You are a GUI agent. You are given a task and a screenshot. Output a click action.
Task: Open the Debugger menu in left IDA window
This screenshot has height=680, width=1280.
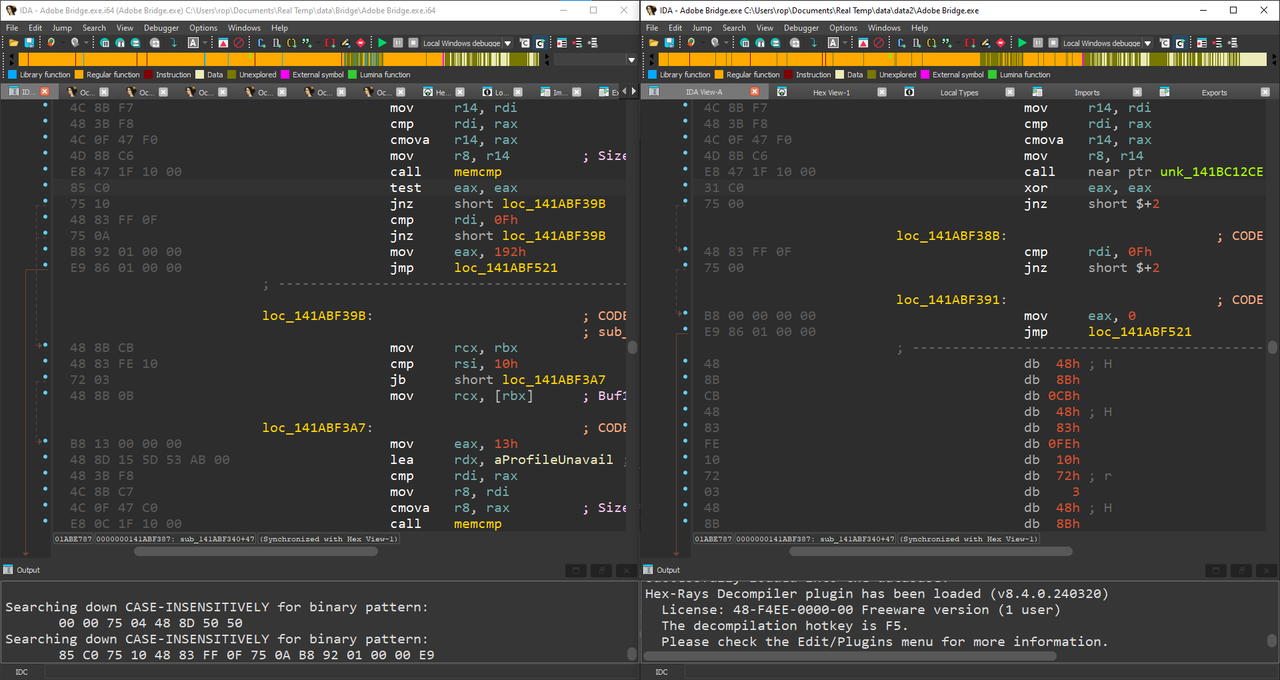coord(161,28)
